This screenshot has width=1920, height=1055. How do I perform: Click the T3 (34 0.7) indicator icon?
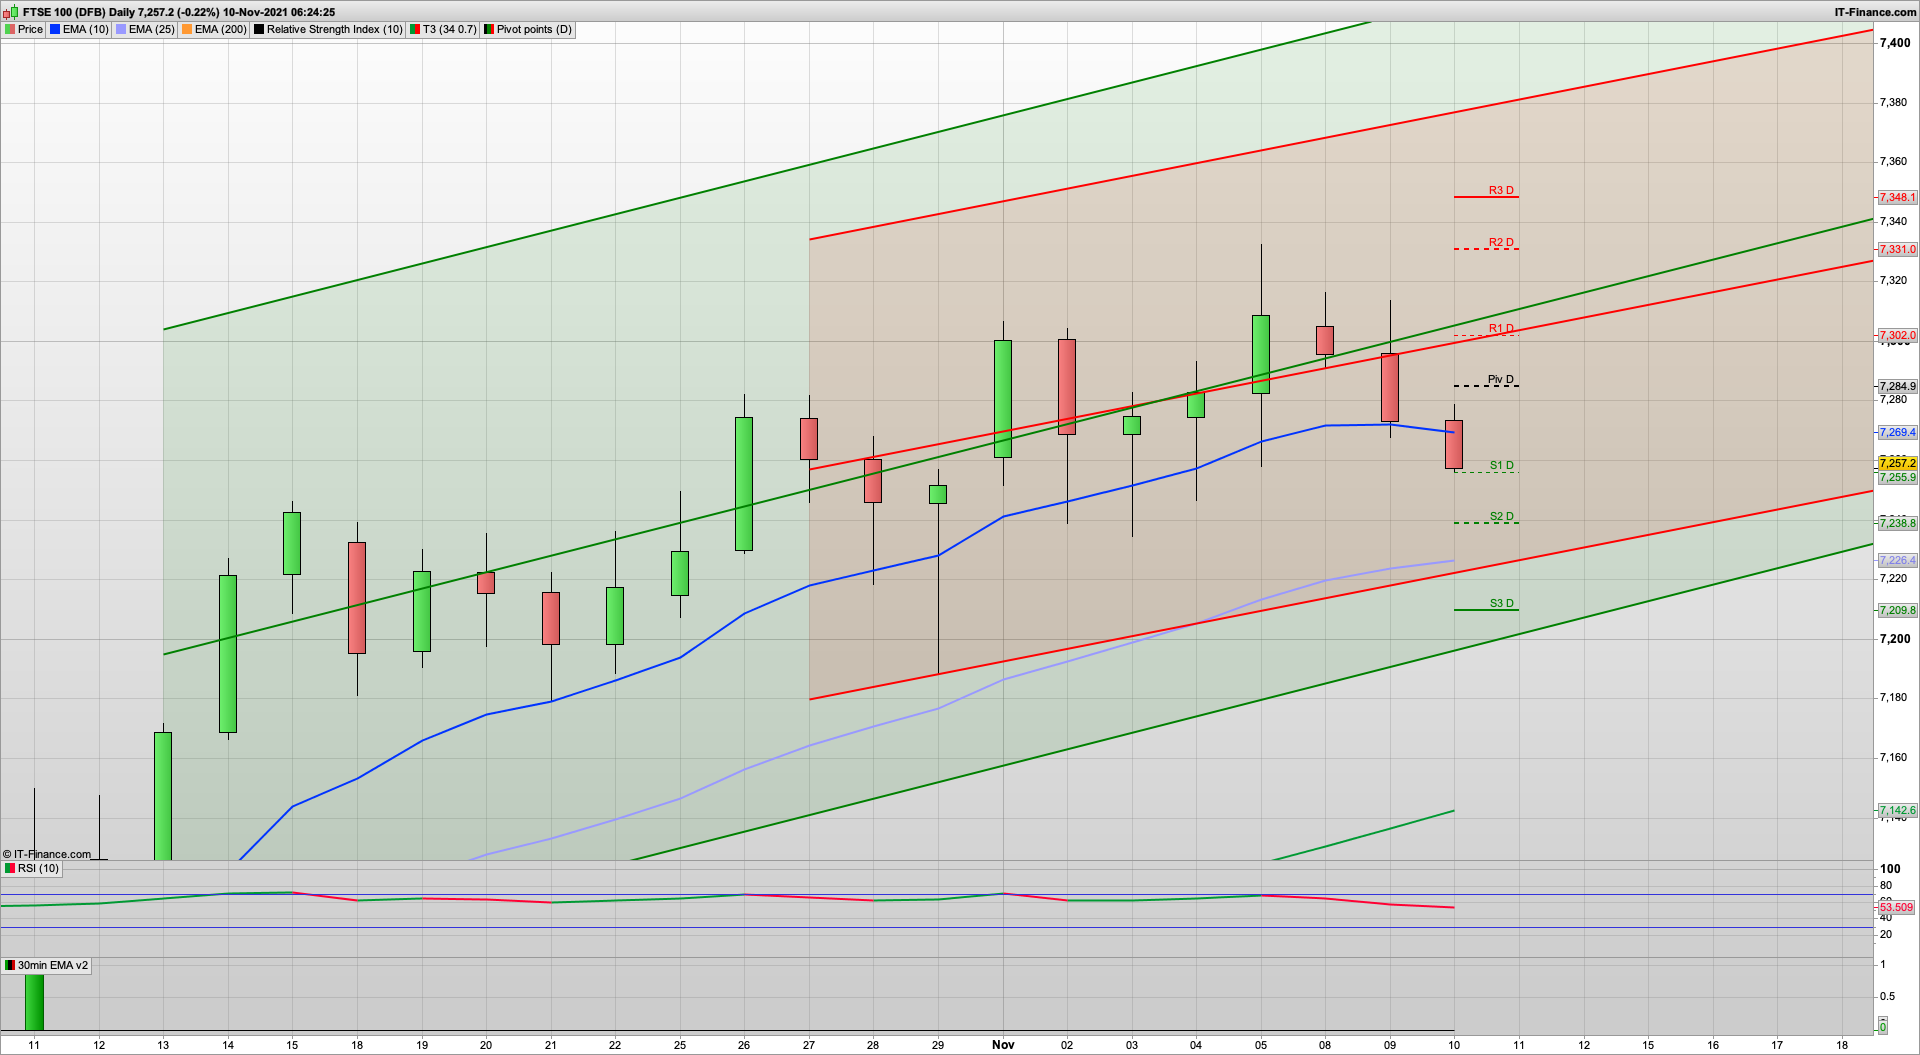[x=415, y=30]
